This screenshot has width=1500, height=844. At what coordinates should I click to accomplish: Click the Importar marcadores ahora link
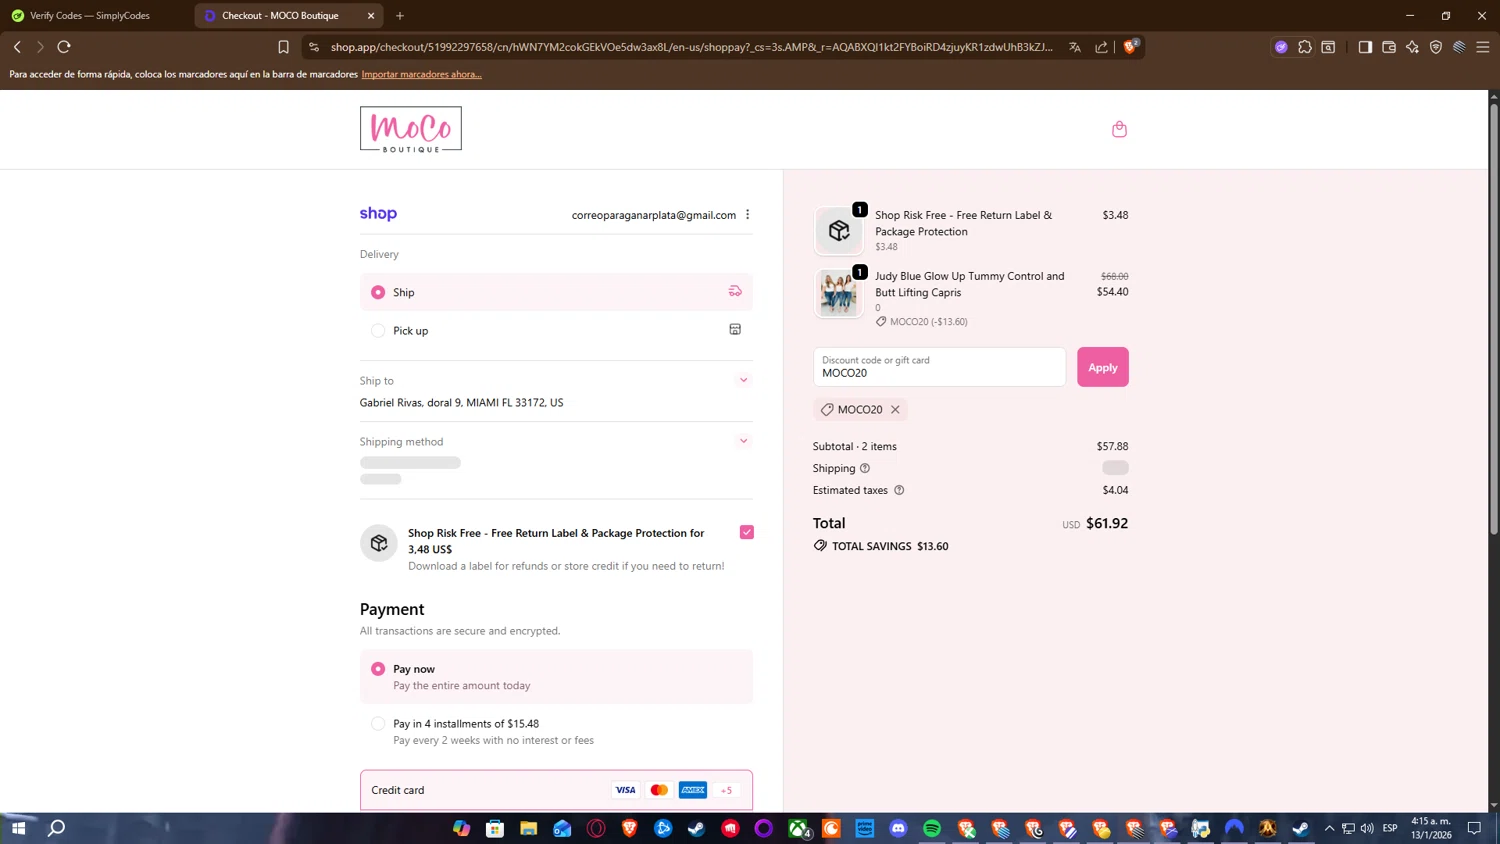tap(421, 74)
